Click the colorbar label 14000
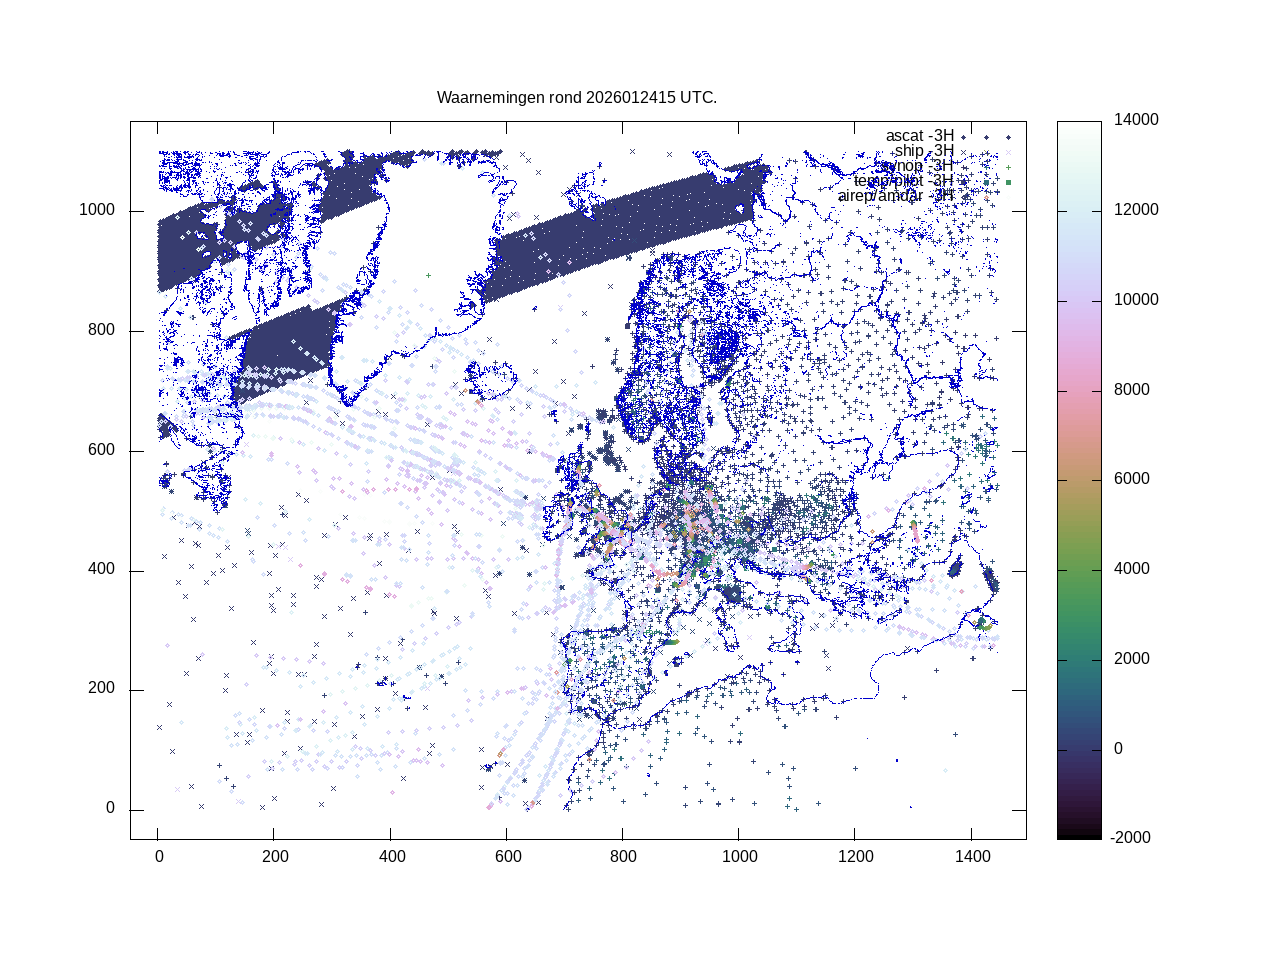The width and height of the screenshot is (1280, 960). click(1136, 120)
